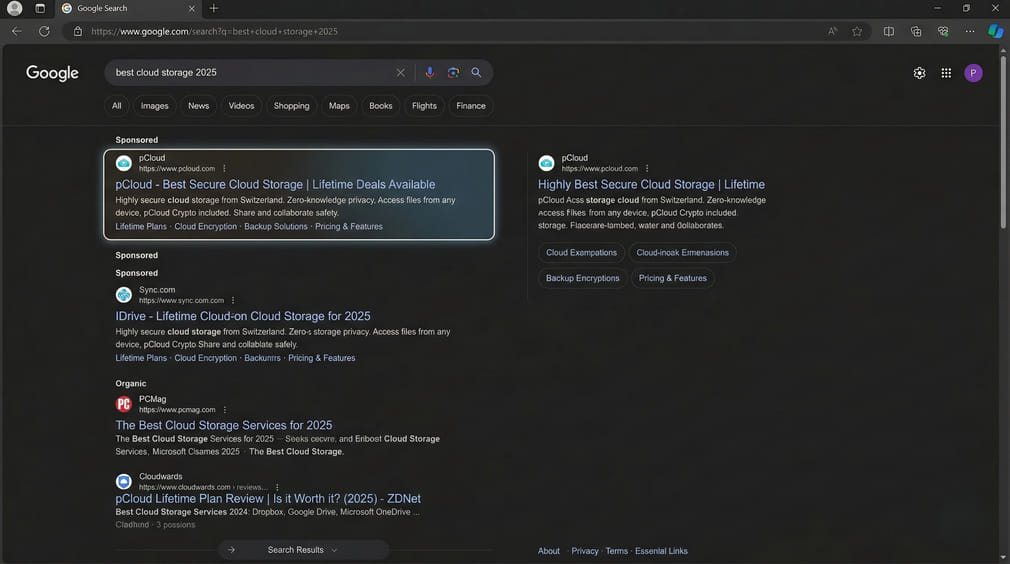Open the Google account avatar P
Screen dimensions: 1010x564
[x=973, y=73]
